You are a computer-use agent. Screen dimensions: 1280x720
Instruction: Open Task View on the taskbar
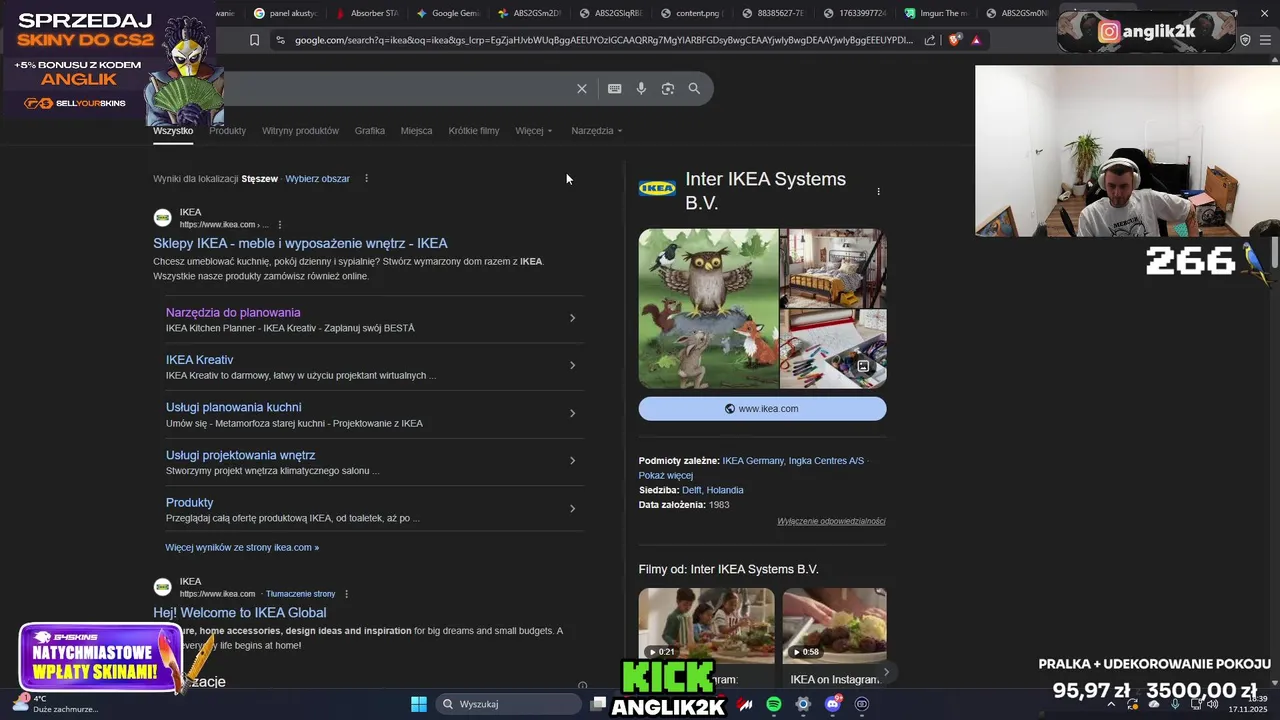[598, 704]
